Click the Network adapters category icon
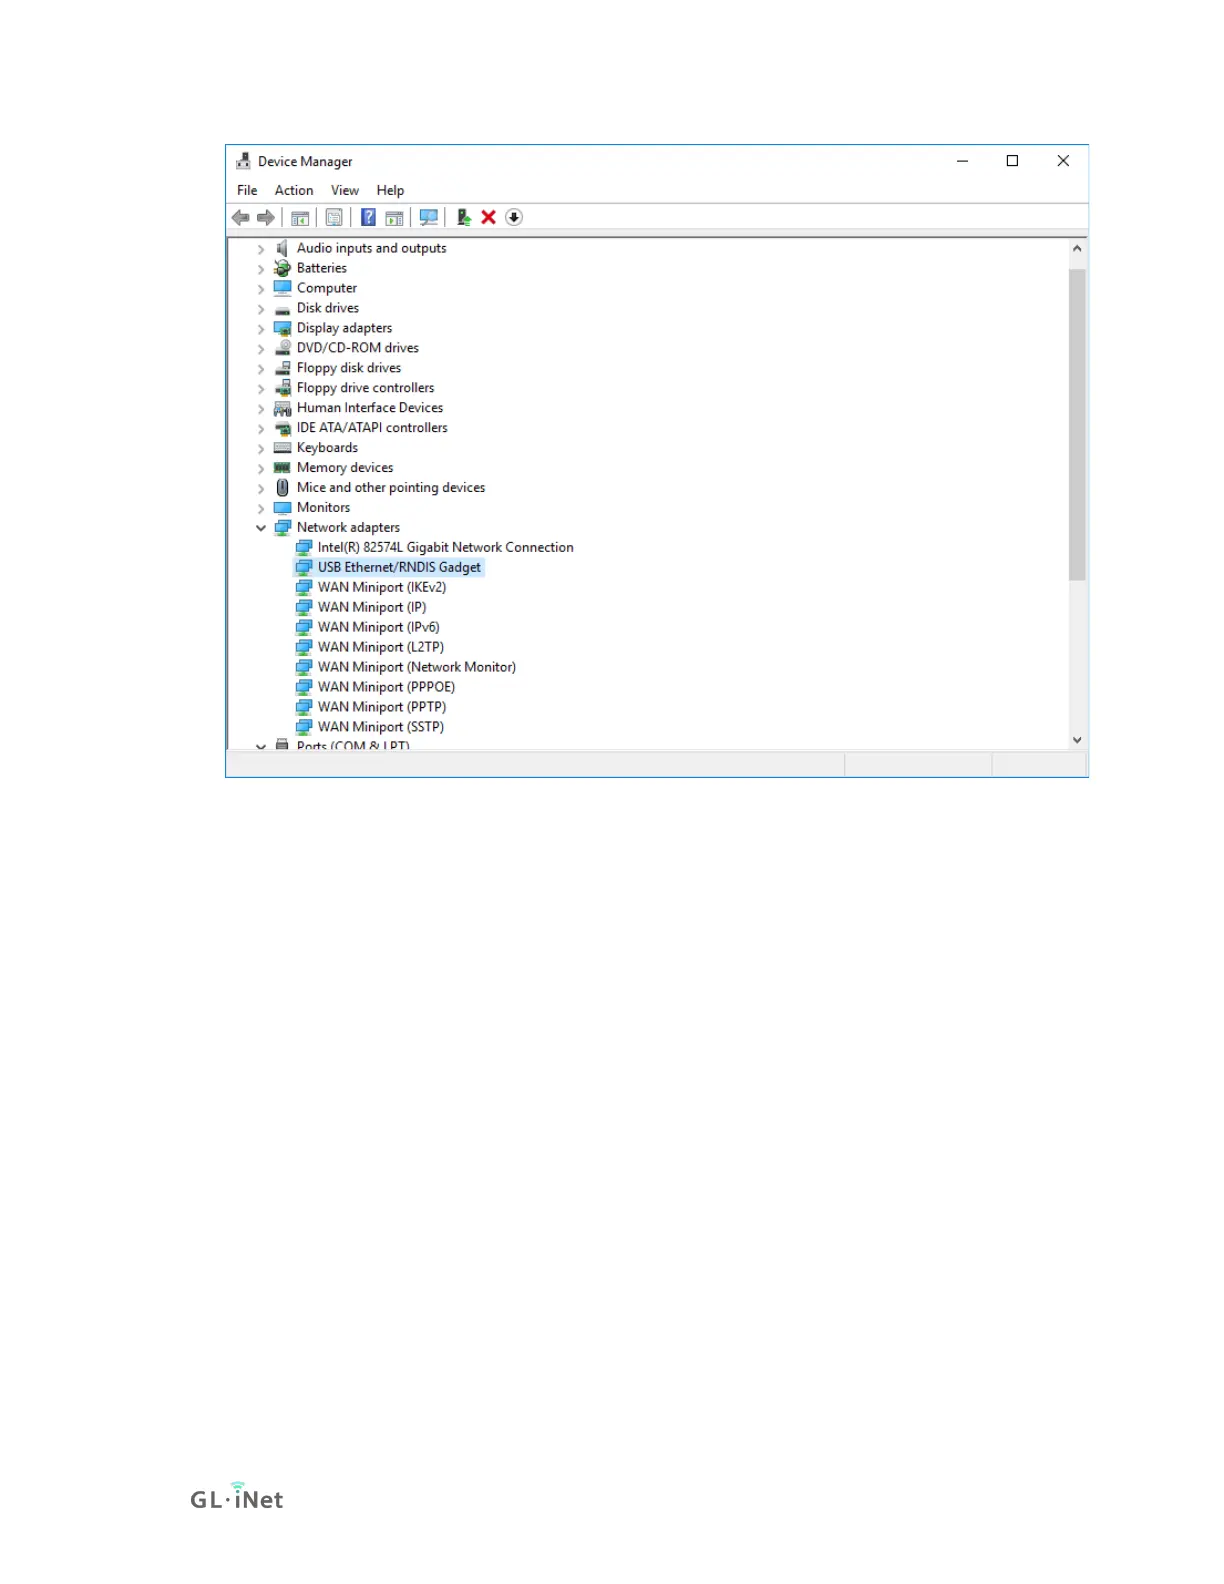1224x1584 pixels. [x=283, y=528]
